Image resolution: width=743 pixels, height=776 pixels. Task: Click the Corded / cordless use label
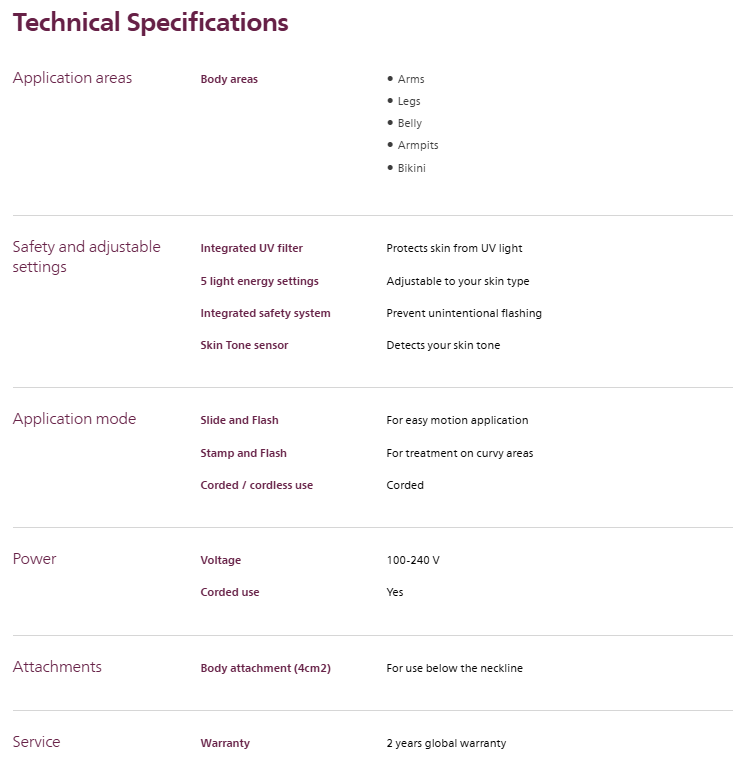(x=256, y=485)
